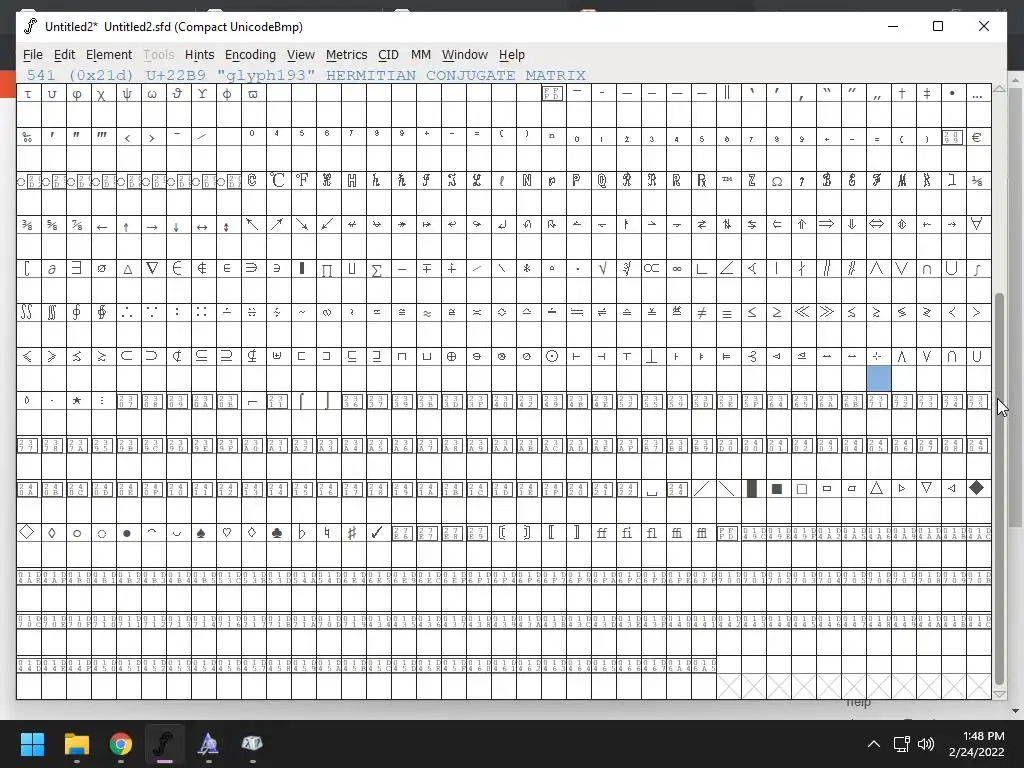Open the CID menu
This screenshot has width=1024, height=768.
[x=388, y=55]
